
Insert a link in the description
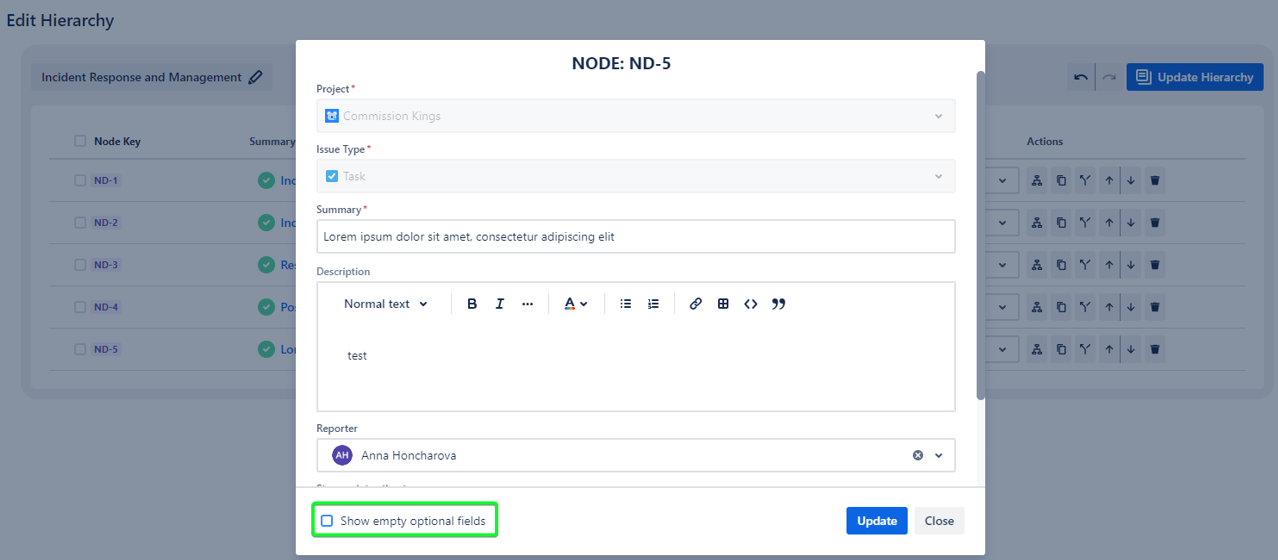[x=696, y=304]
